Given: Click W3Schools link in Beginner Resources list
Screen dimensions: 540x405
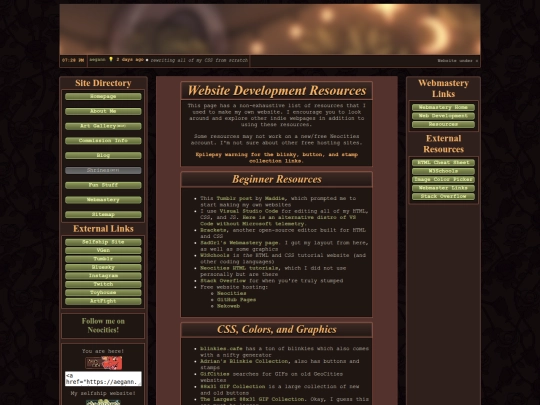Looking at the screenshot, I should pyautogui.click(x=215, y=256).
